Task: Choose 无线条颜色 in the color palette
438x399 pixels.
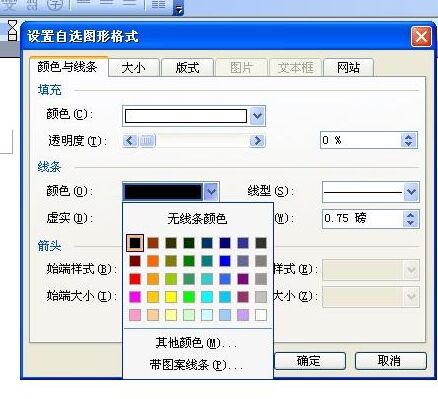Action: coord(197,219)
